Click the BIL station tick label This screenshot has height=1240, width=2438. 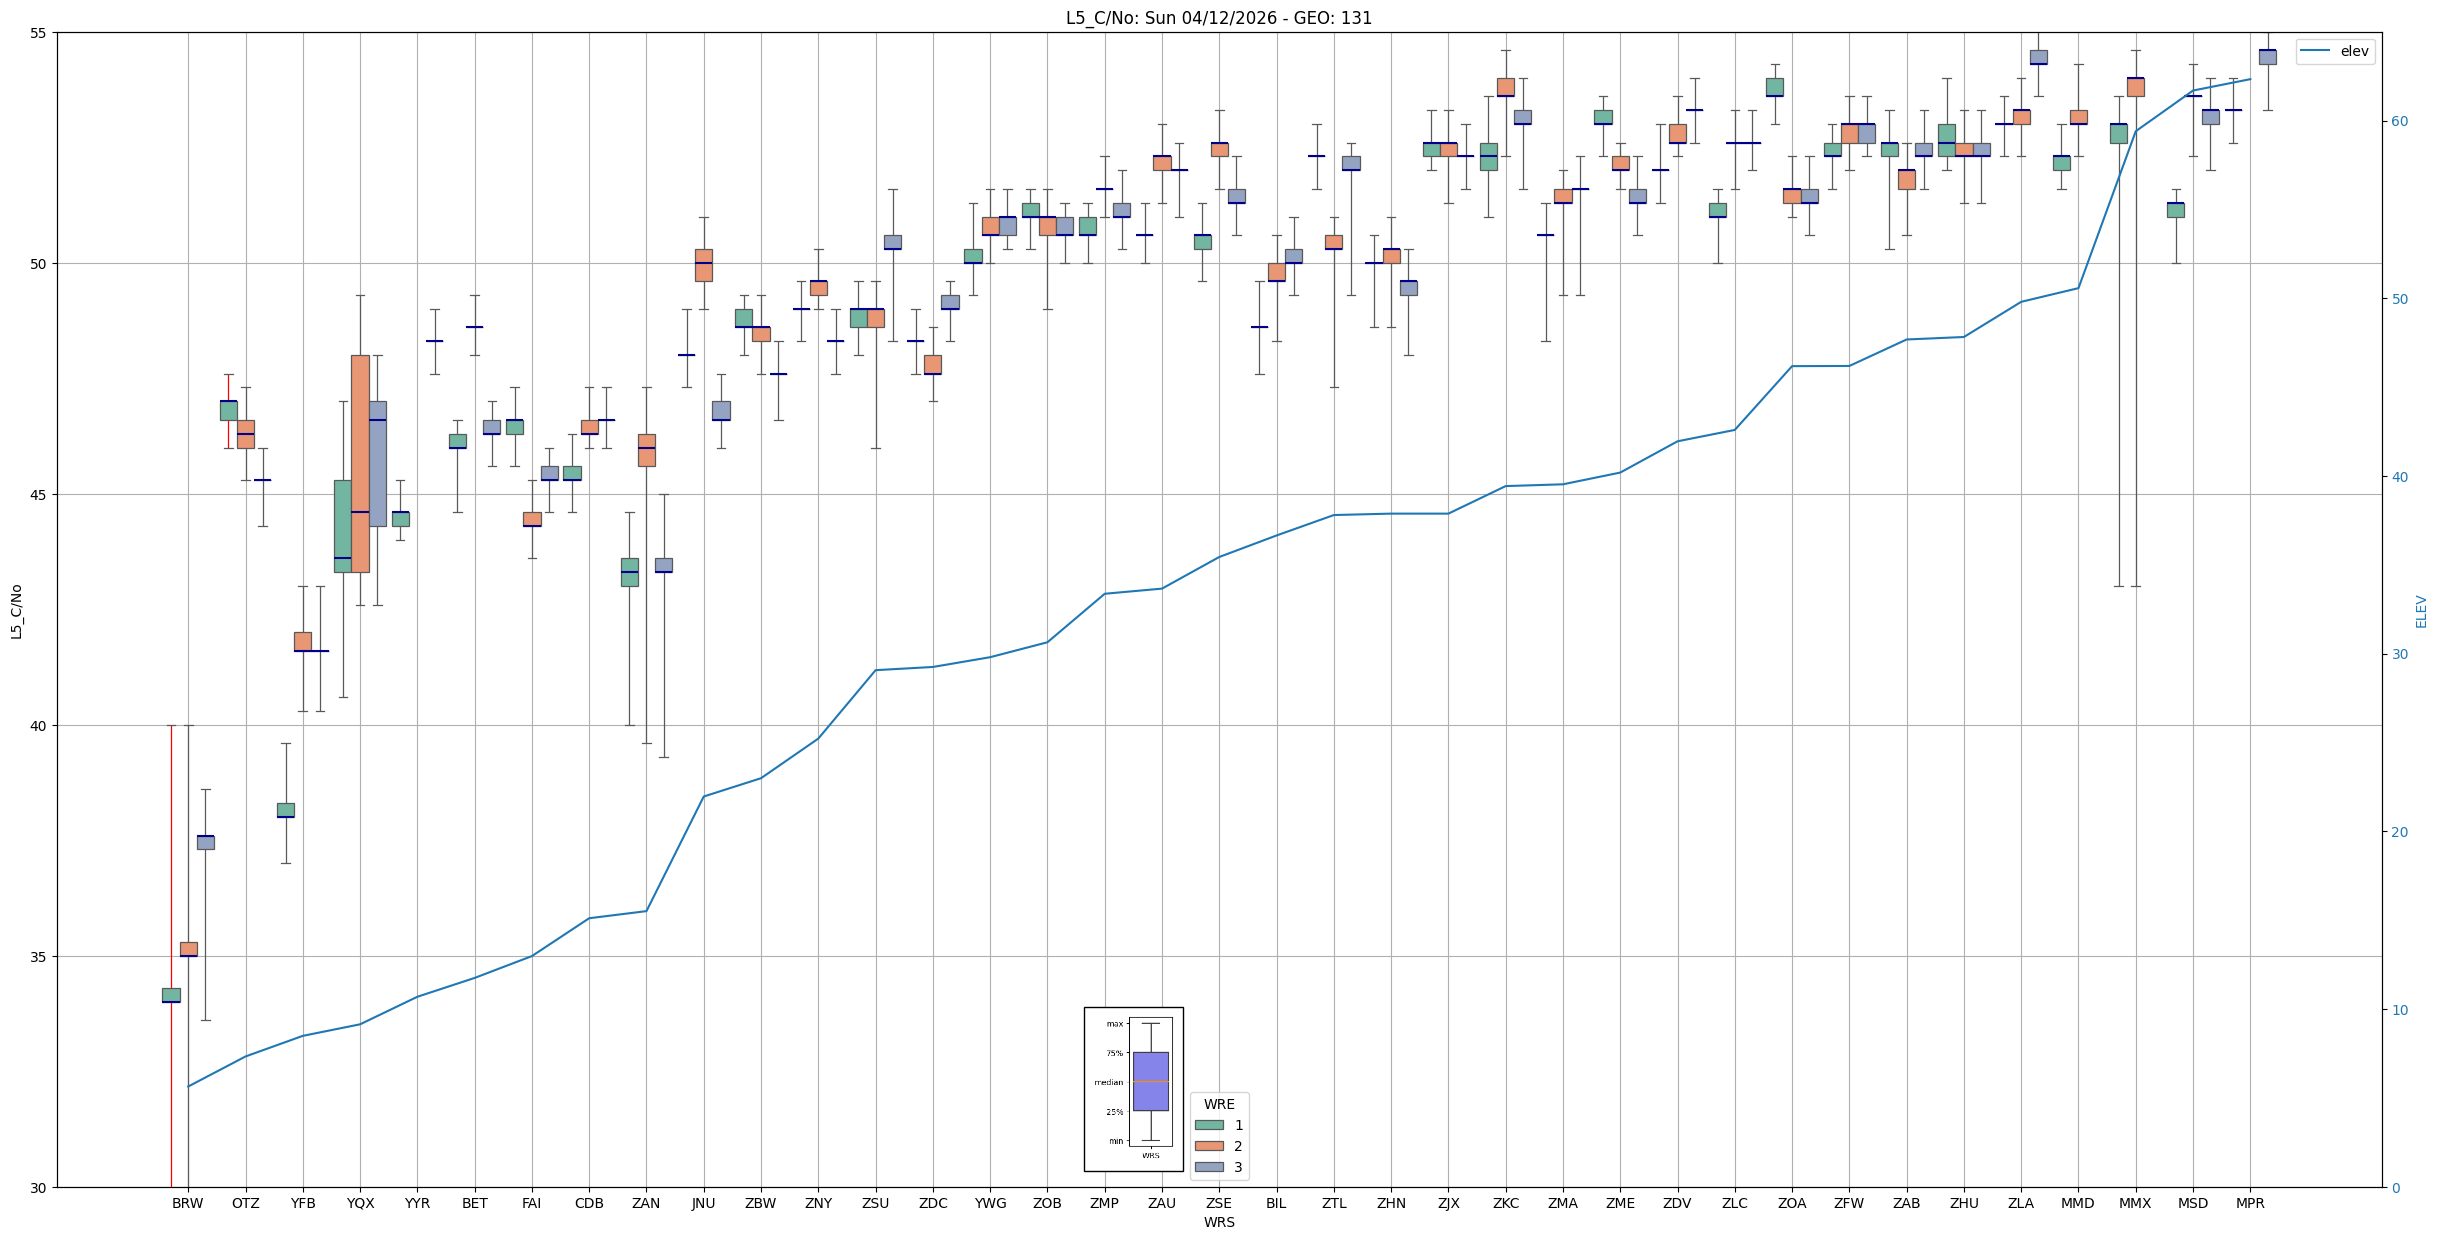click(x=1276, y=1203)
